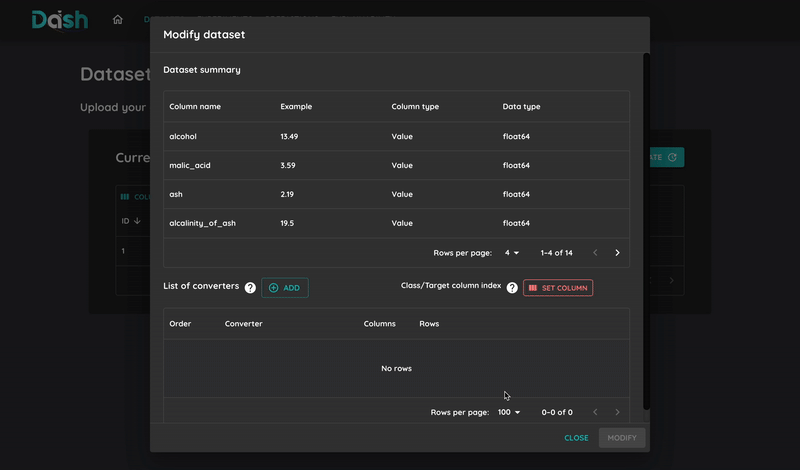
Task: Click the 0-0 of 0 pagination text
Action: 557,412
